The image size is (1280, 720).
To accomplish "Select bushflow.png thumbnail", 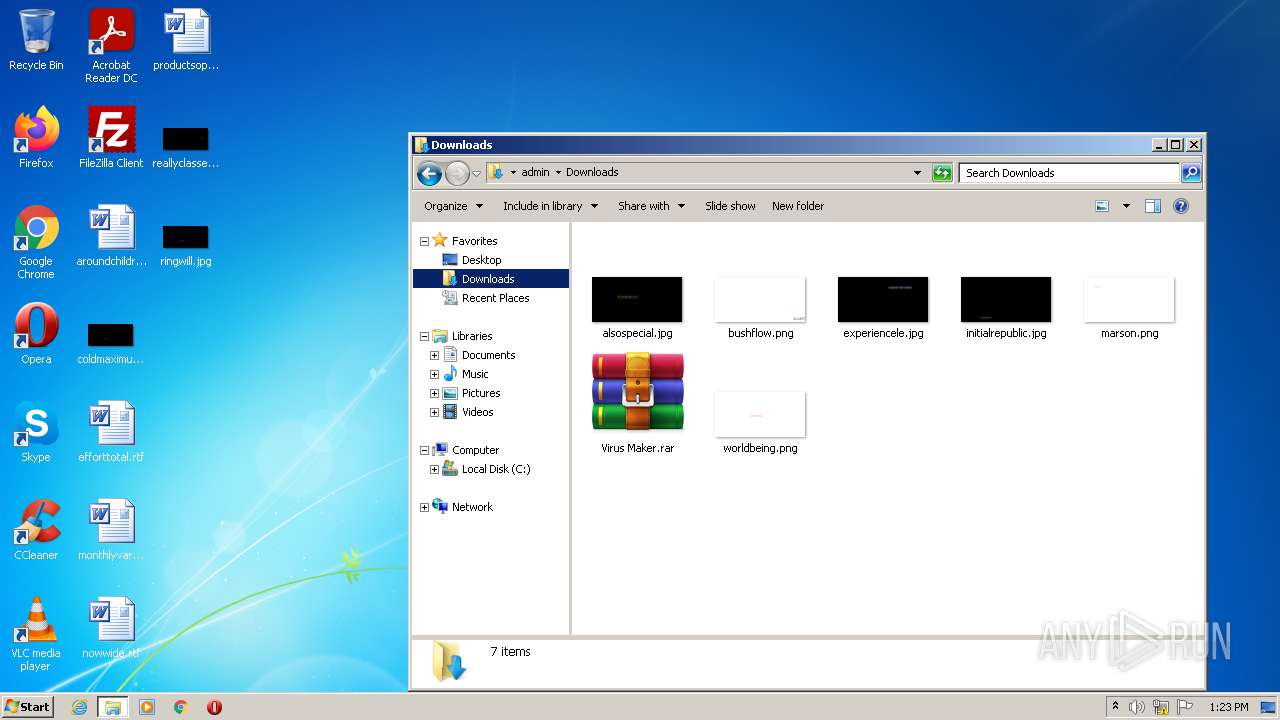I will [760, 309].
